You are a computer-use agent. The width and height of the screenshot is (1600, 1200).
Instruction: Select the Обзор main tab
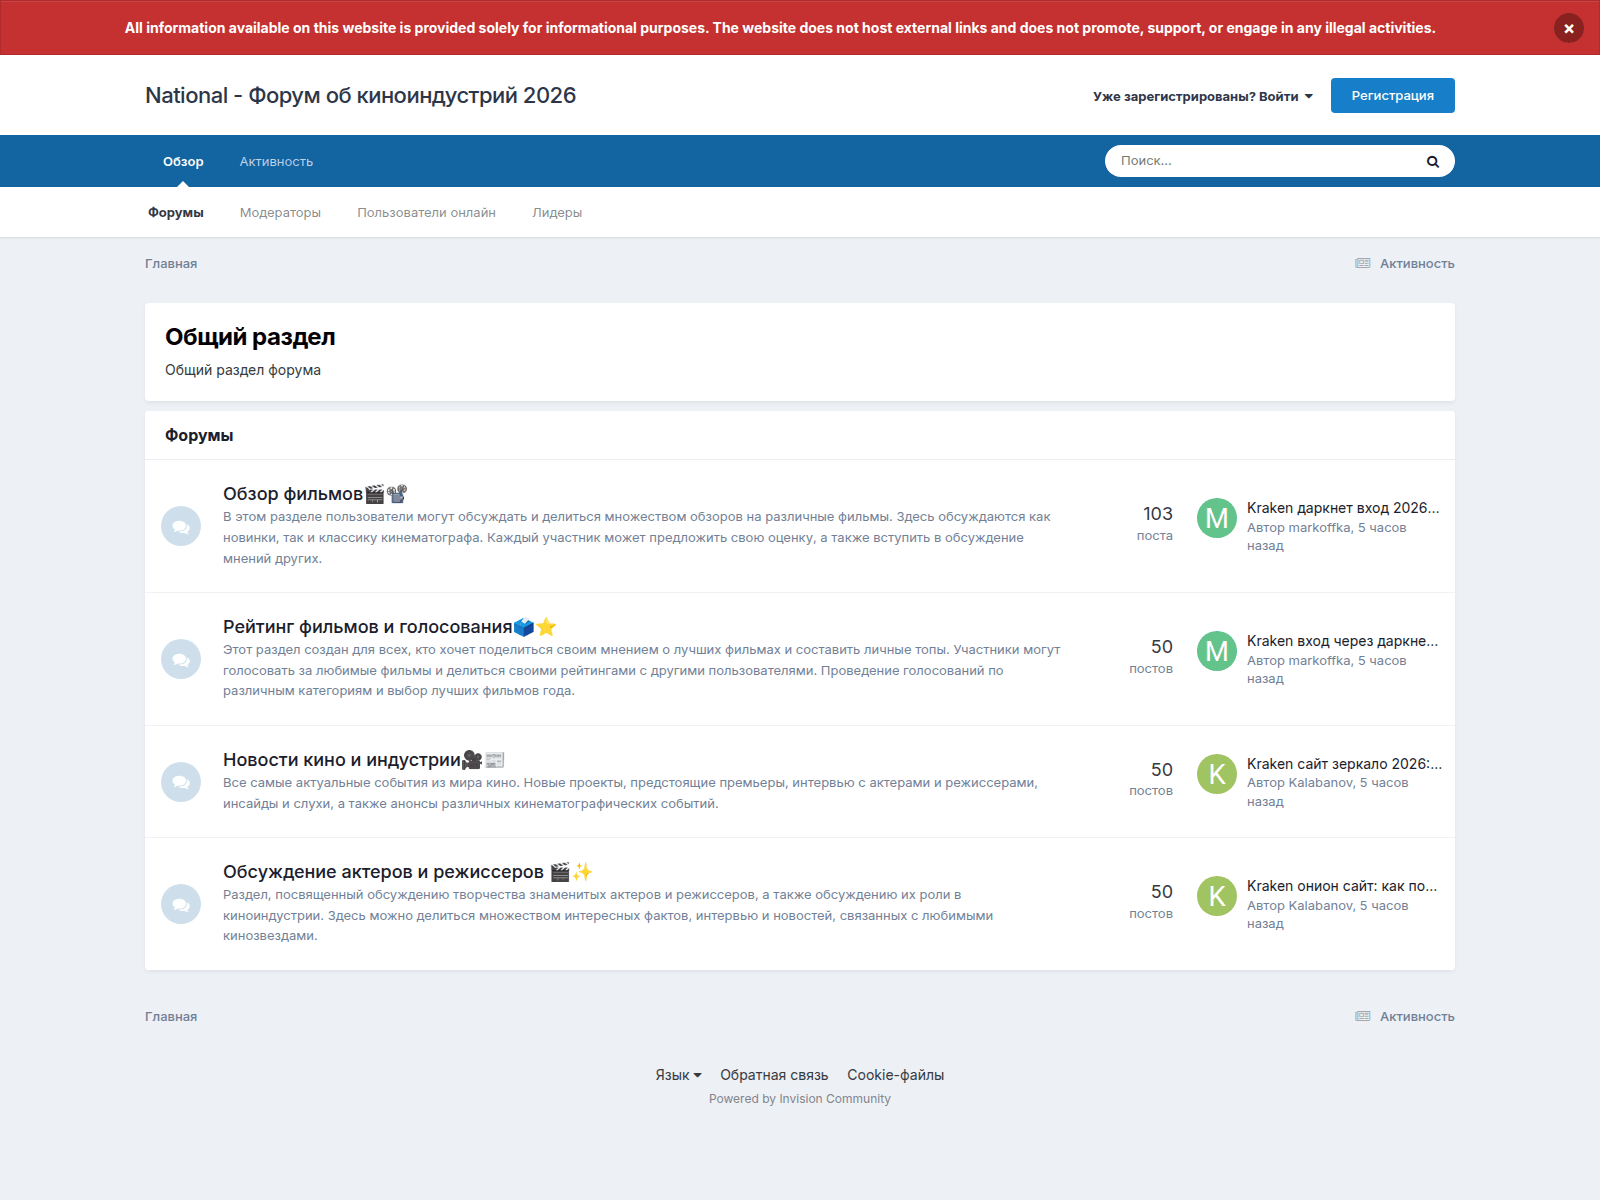point(183,161)
